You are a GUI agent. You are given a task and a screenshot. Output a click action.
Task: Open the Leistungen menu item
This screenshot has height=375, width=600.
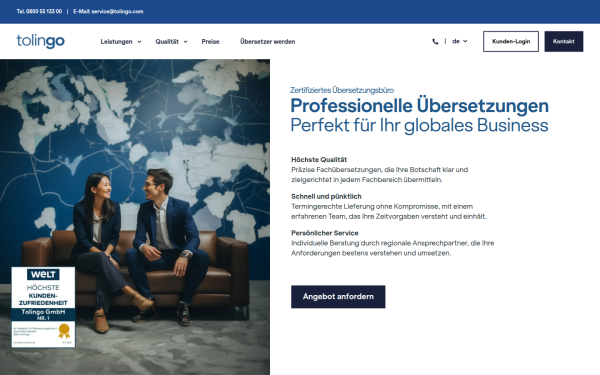click(x=116, y=41)
